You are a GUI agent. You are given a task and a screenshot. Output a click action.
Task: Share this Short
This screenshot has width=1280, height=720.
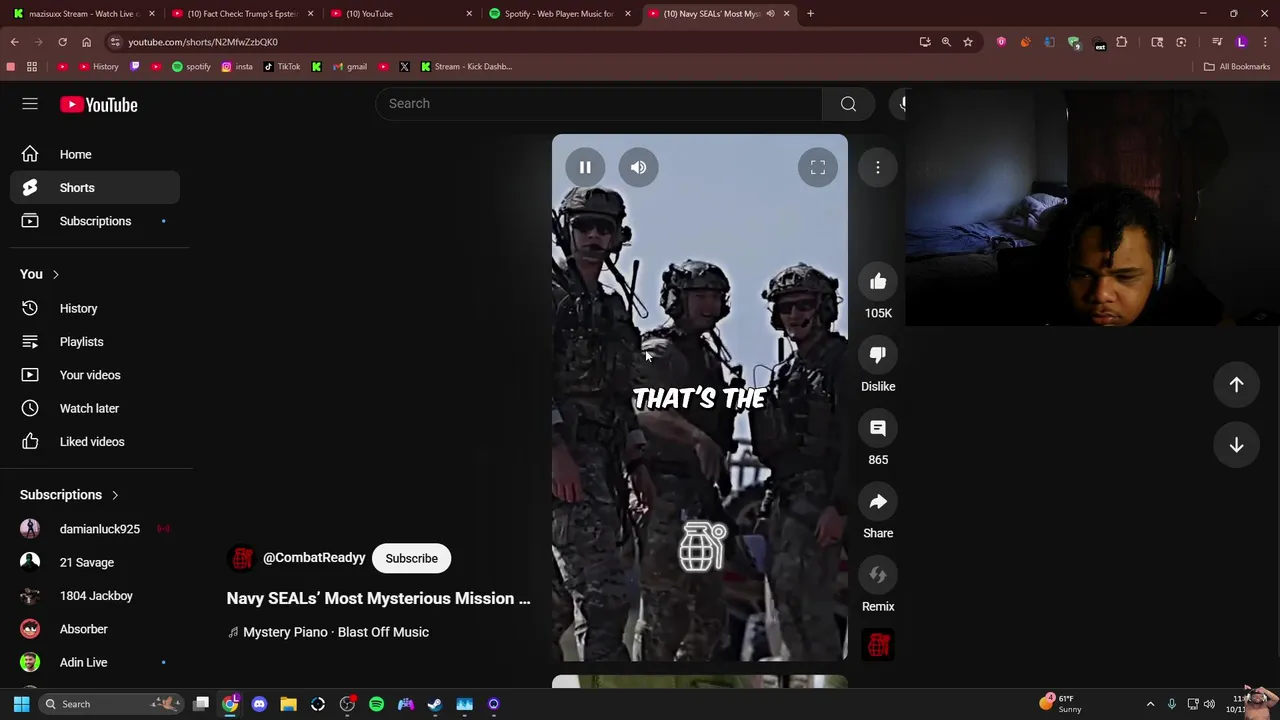(878, 502)
